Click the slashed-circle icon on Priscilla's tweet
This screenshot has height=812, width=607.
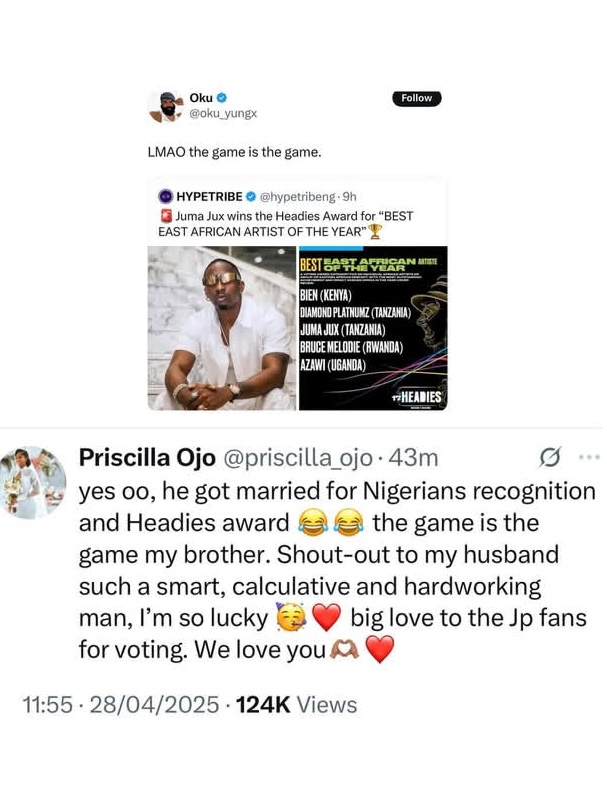coord(550,458)
